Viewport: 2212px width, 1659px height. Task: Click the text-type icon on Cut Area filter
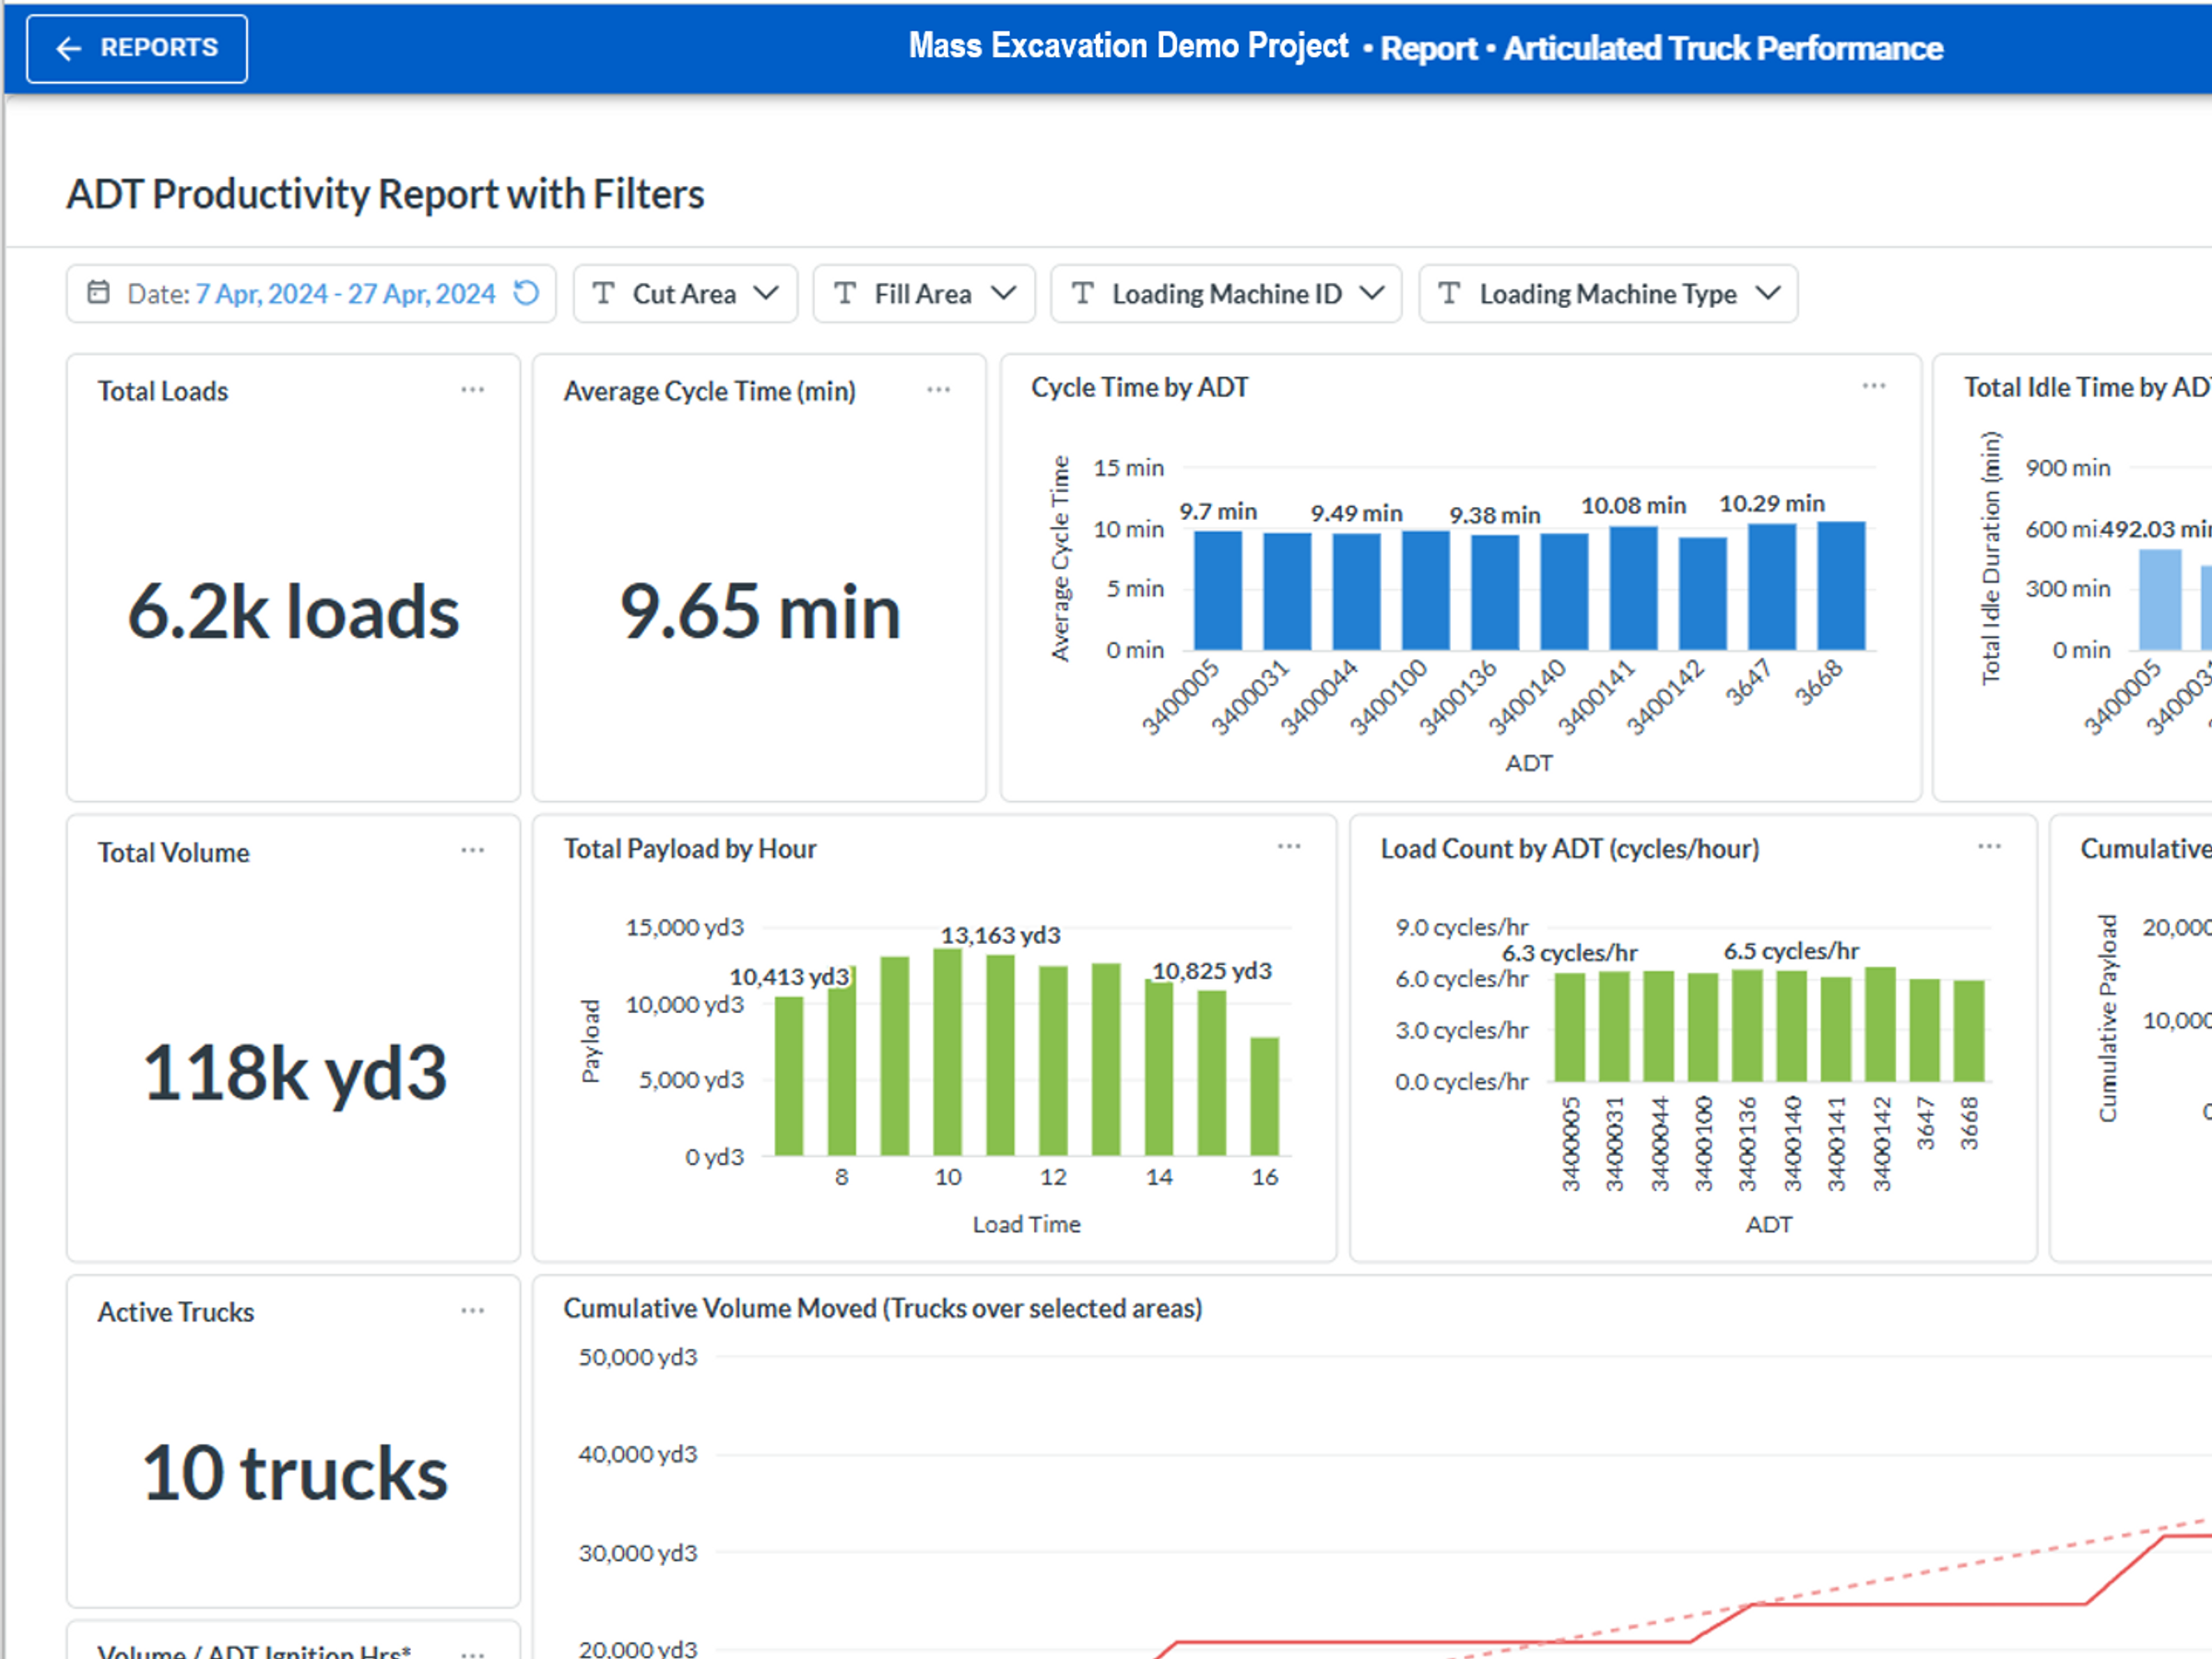coord(603,292)
